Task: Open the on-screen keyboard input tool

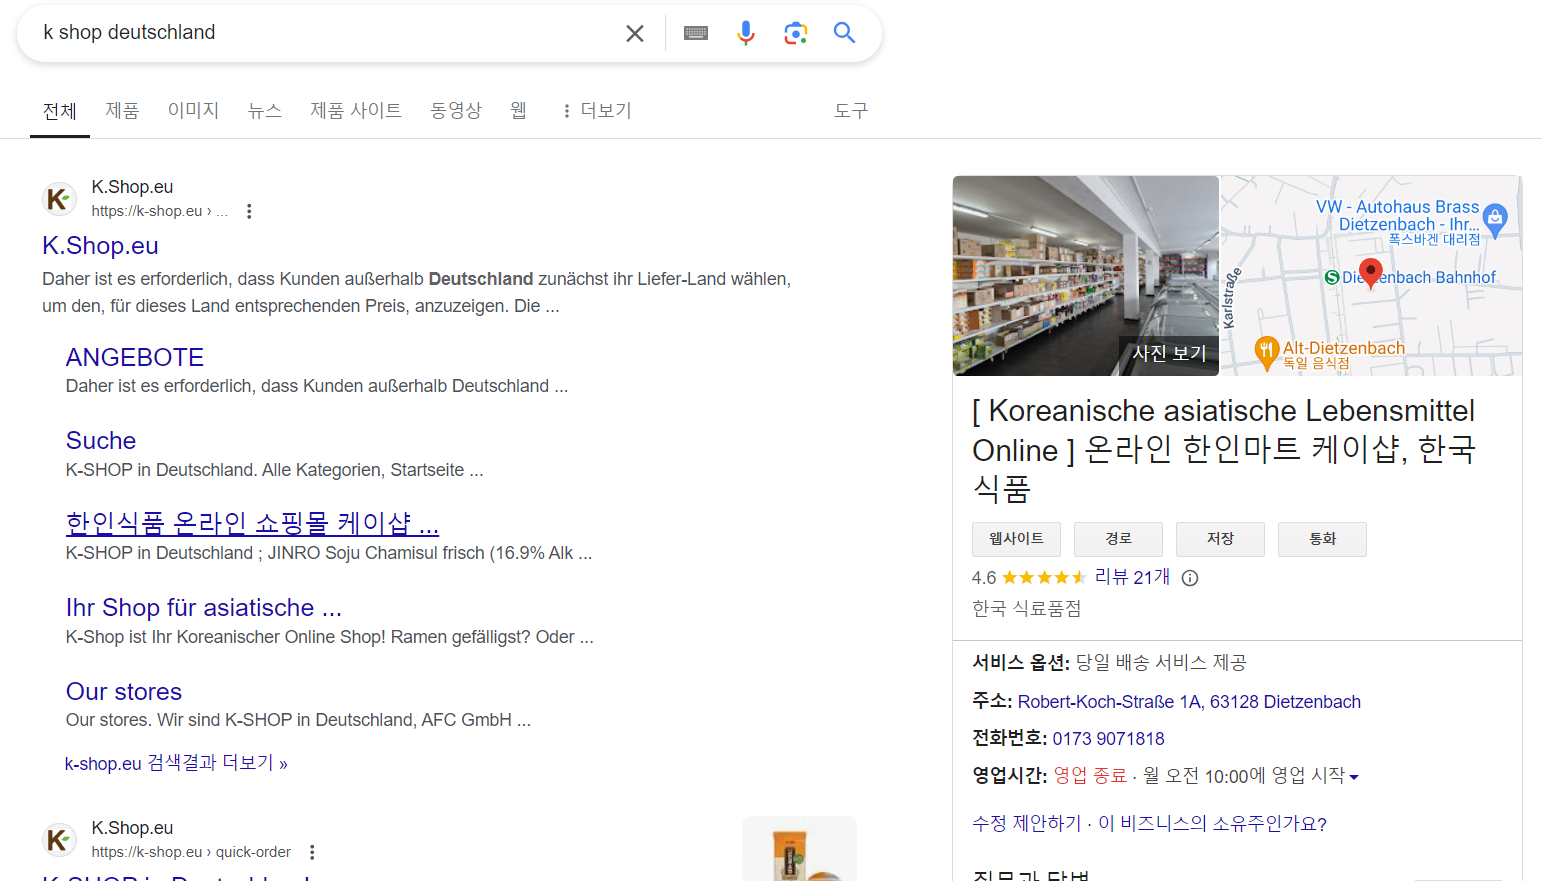Action: click(696, 33)
